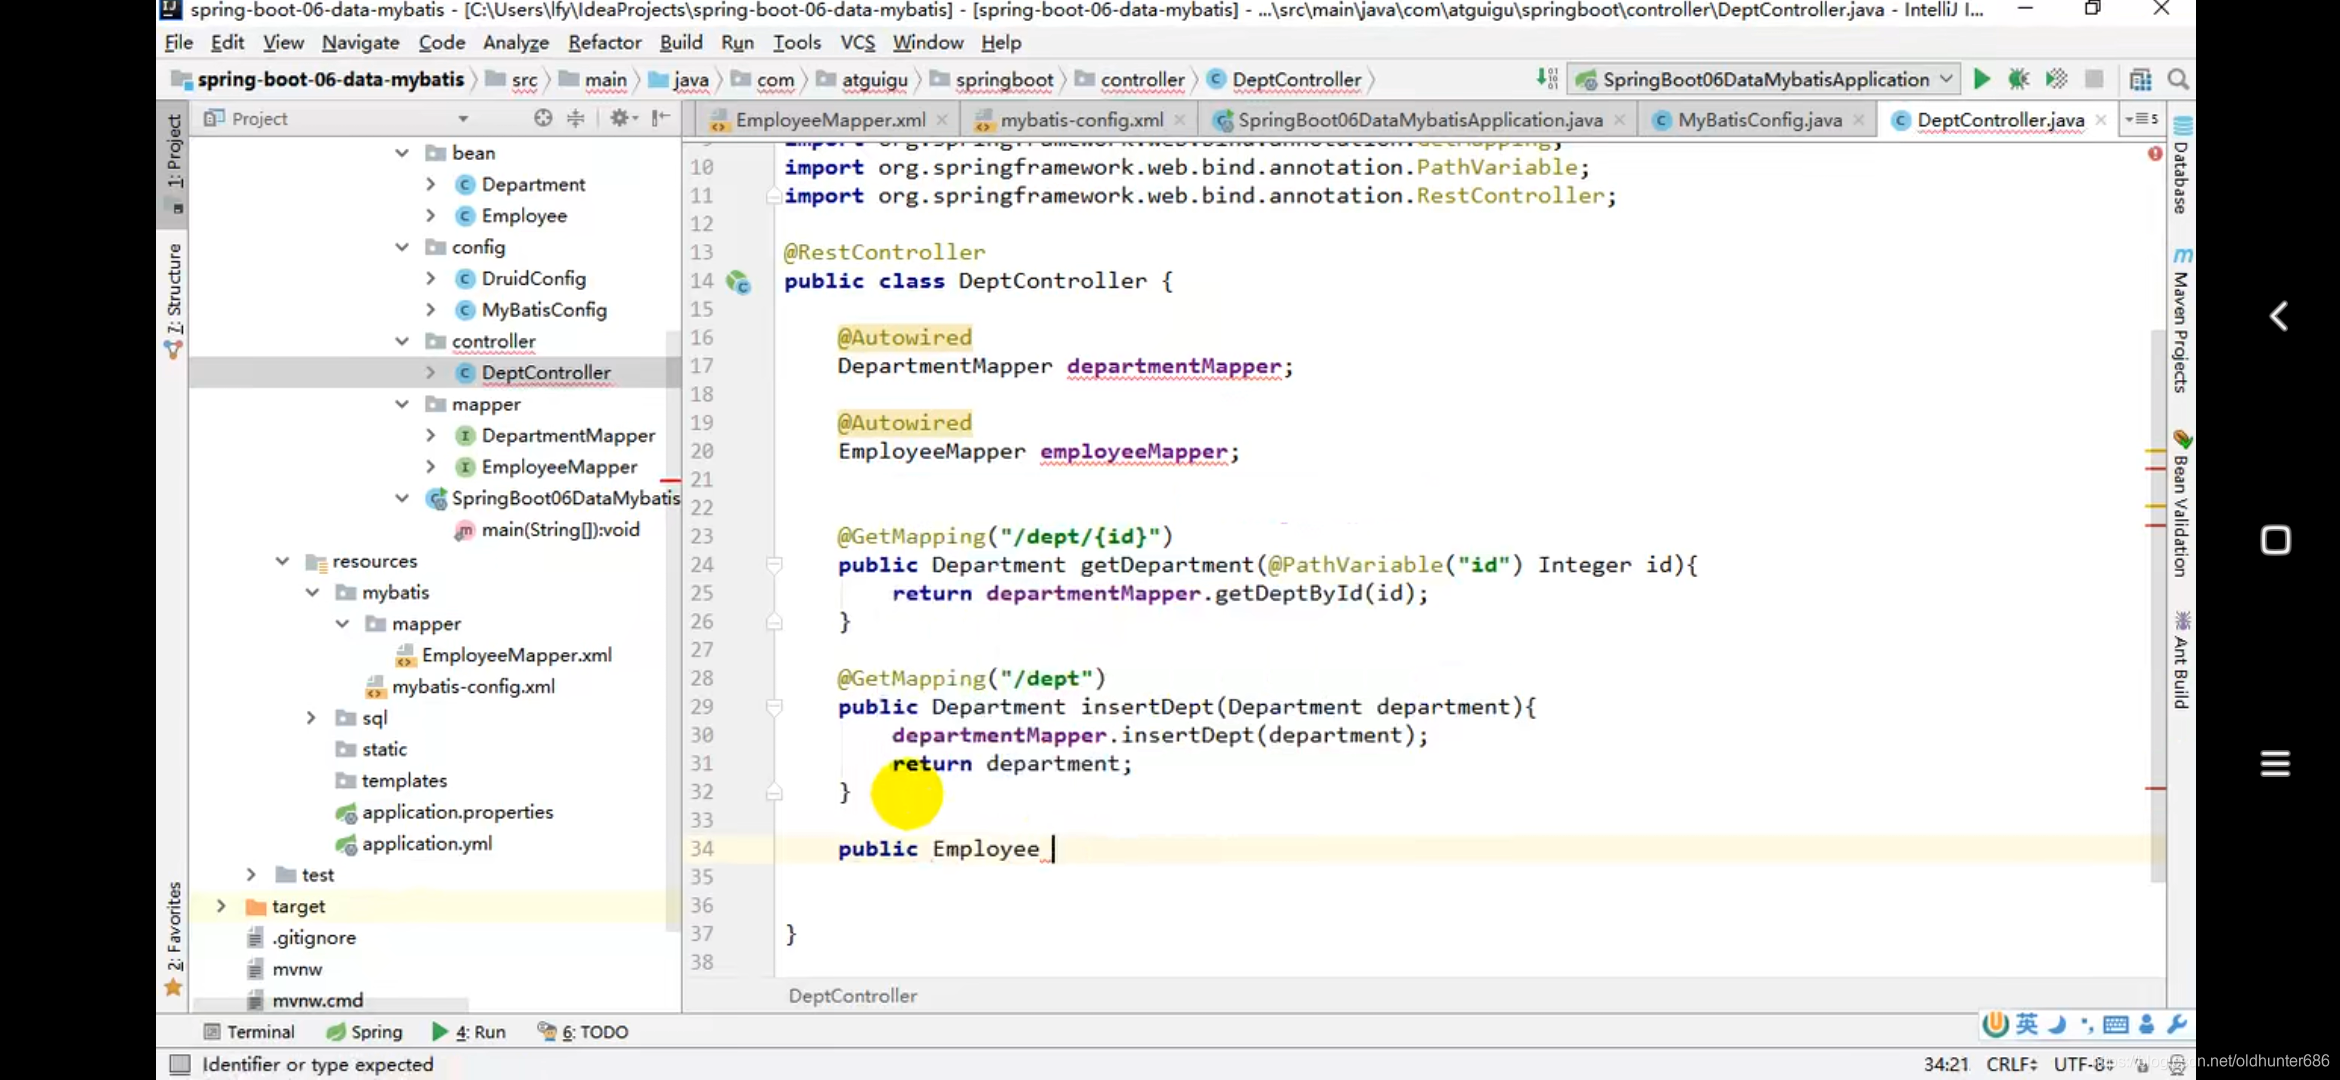Click the green Run application icon
Viewport: 2340px width, 1080px height.
point(1981,79)
